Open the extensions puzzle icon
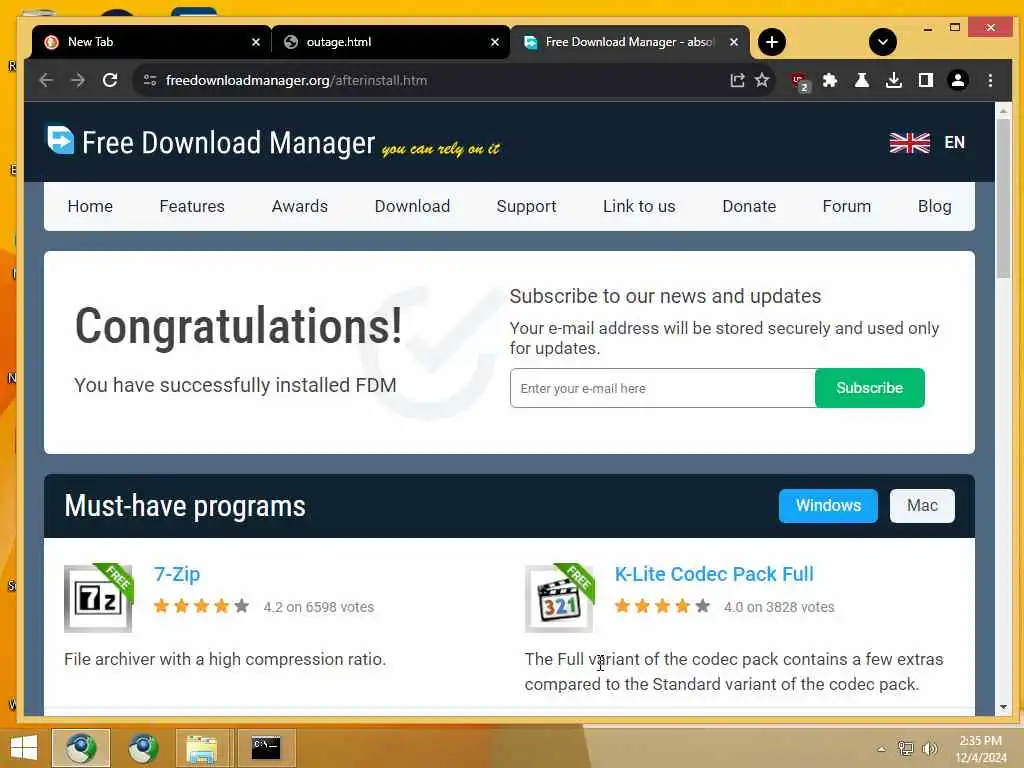Image resolution: width=1024 pixels, height=768 pixels. (830, 80)
